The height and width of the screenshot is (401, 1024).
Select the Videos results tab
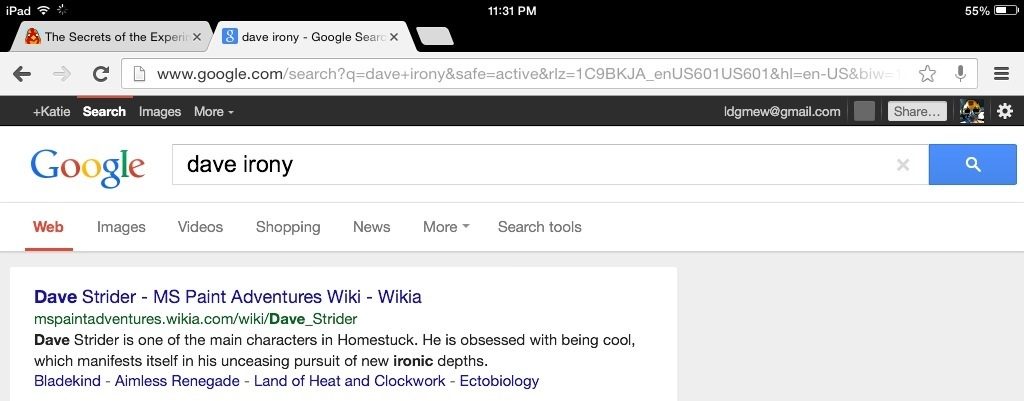pos(200,227)
